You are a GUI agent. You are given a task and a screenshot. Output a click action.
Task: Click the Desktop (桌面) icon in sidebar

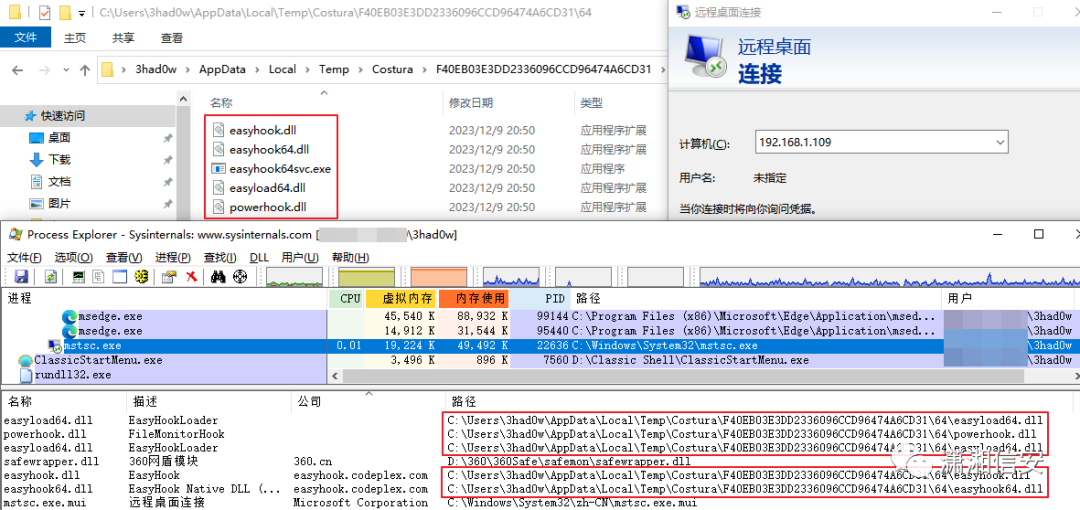[37, 138]
